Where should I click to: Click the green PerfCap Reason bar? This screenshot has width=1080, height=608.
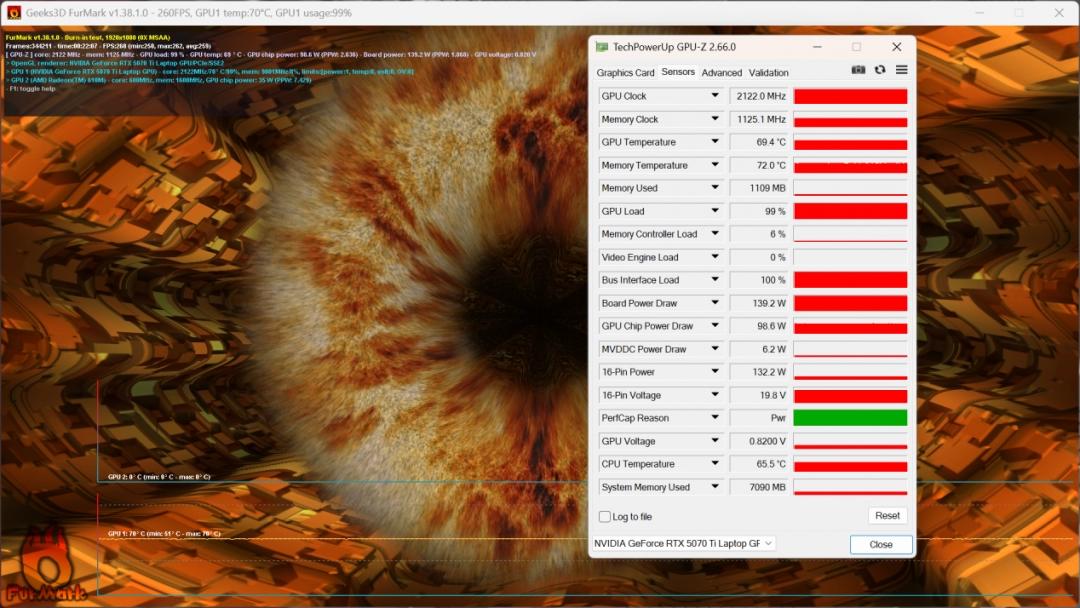click(x=850, y=418)
